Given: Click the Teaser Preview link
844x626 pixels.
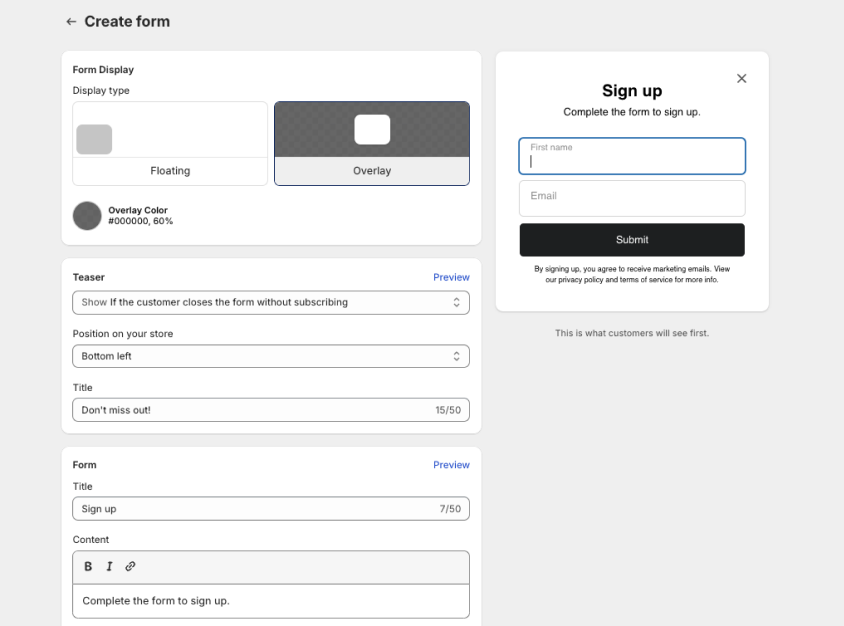Looking at the screenshot, I should click(x=451, y=277).
